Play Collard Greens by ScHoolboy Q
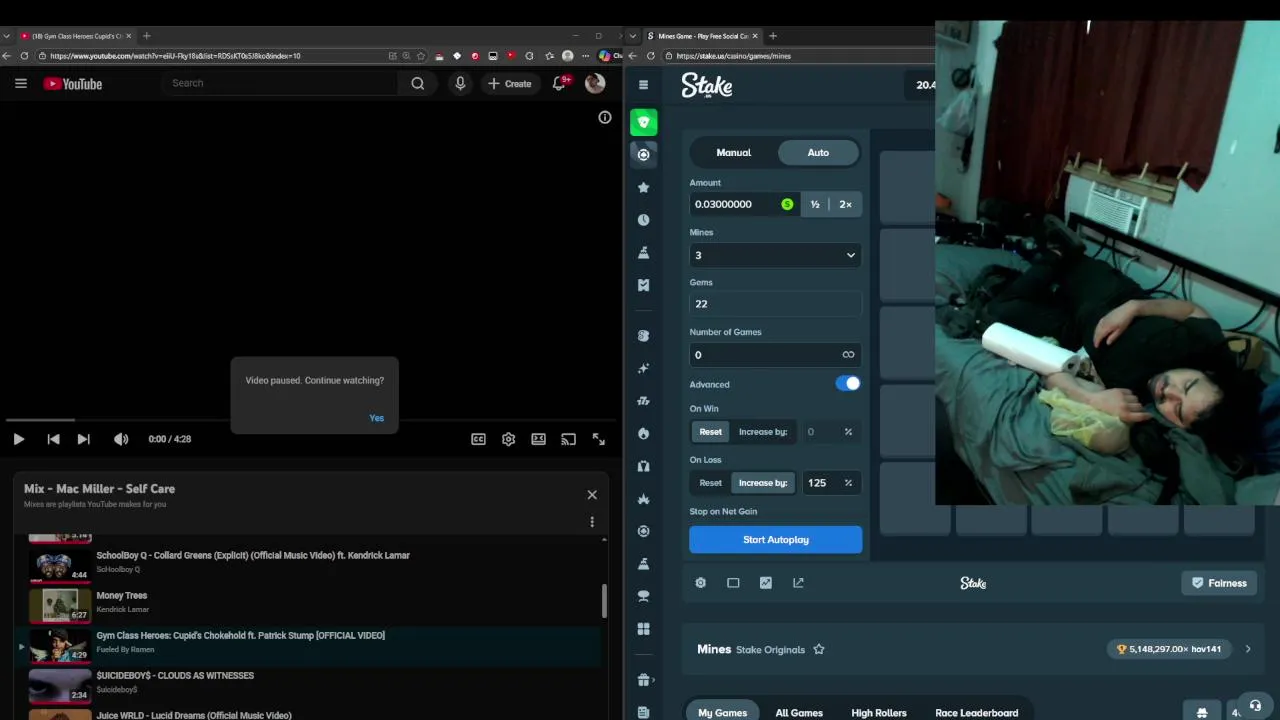1280x720 pixels. (314, 564)
